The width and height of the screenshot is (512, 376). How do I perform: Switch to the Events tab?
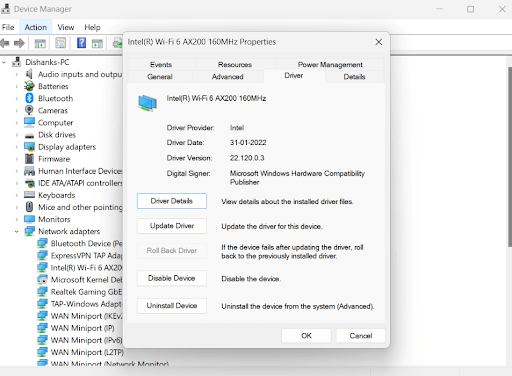pyautogui.click(x=161, y=65)
